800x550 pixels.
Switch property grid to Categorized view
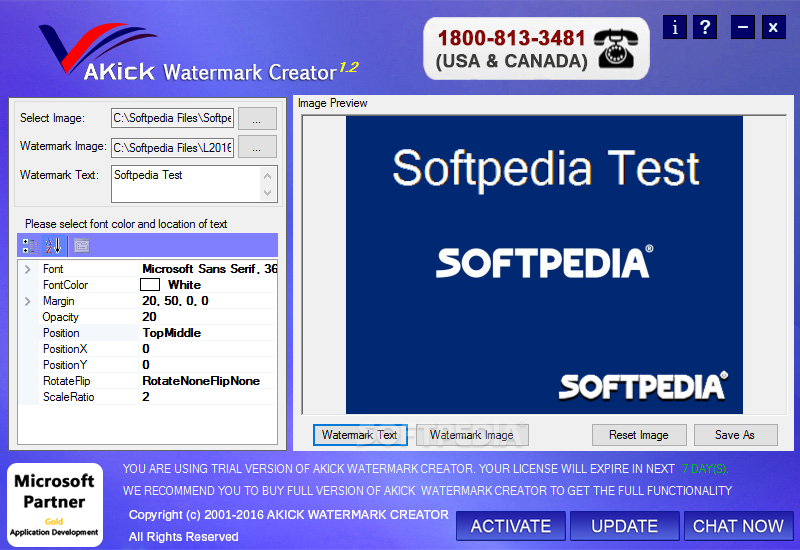30,246
